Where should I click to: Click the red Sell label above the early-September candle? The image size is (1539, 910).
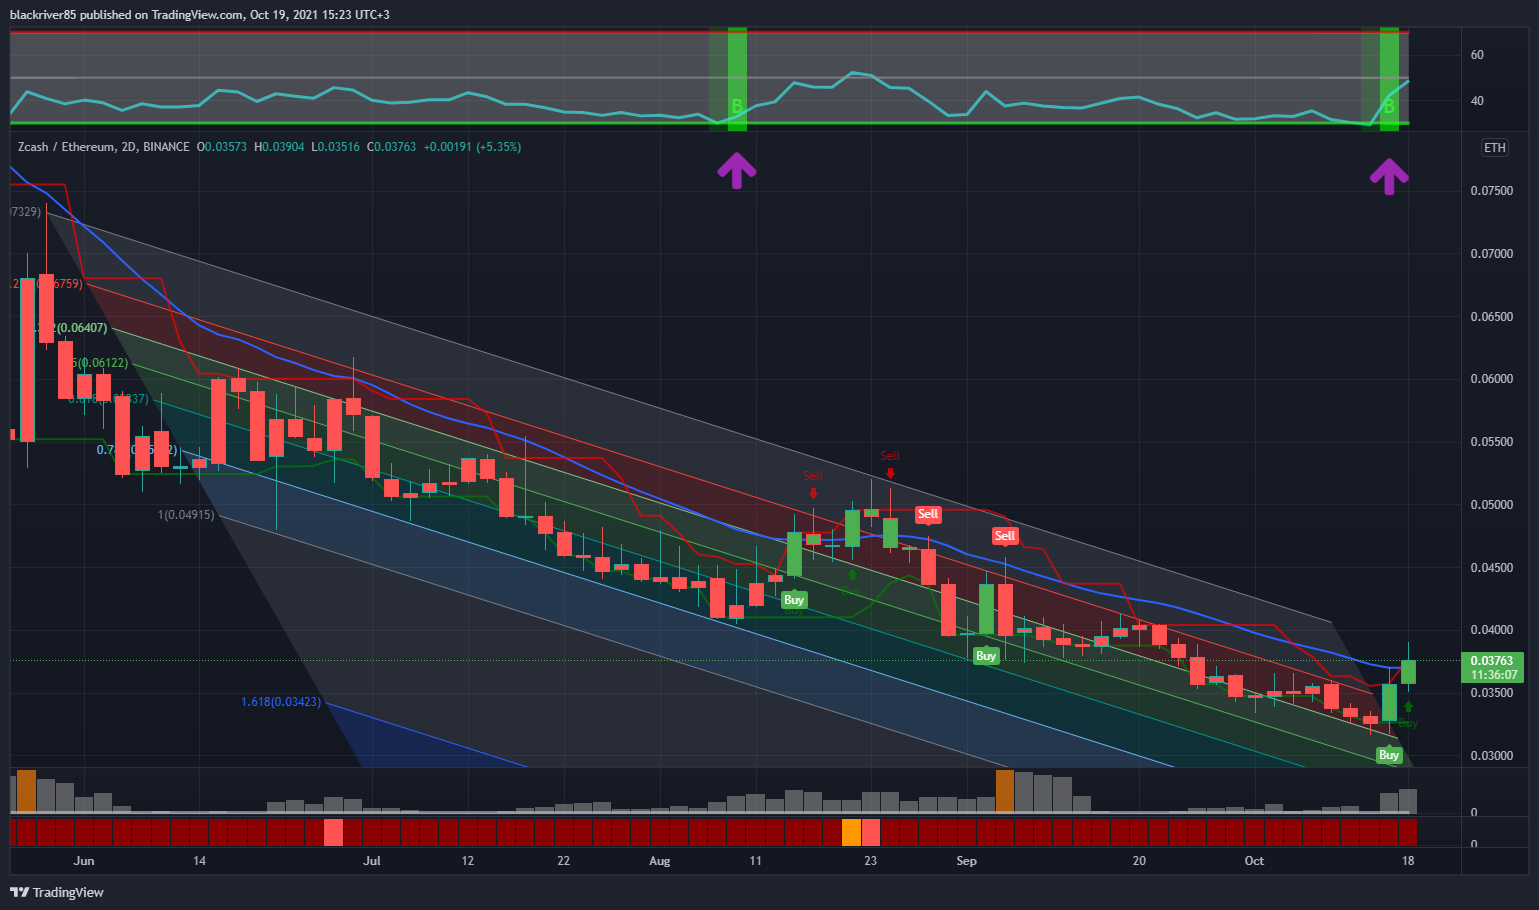(1005, 536)
